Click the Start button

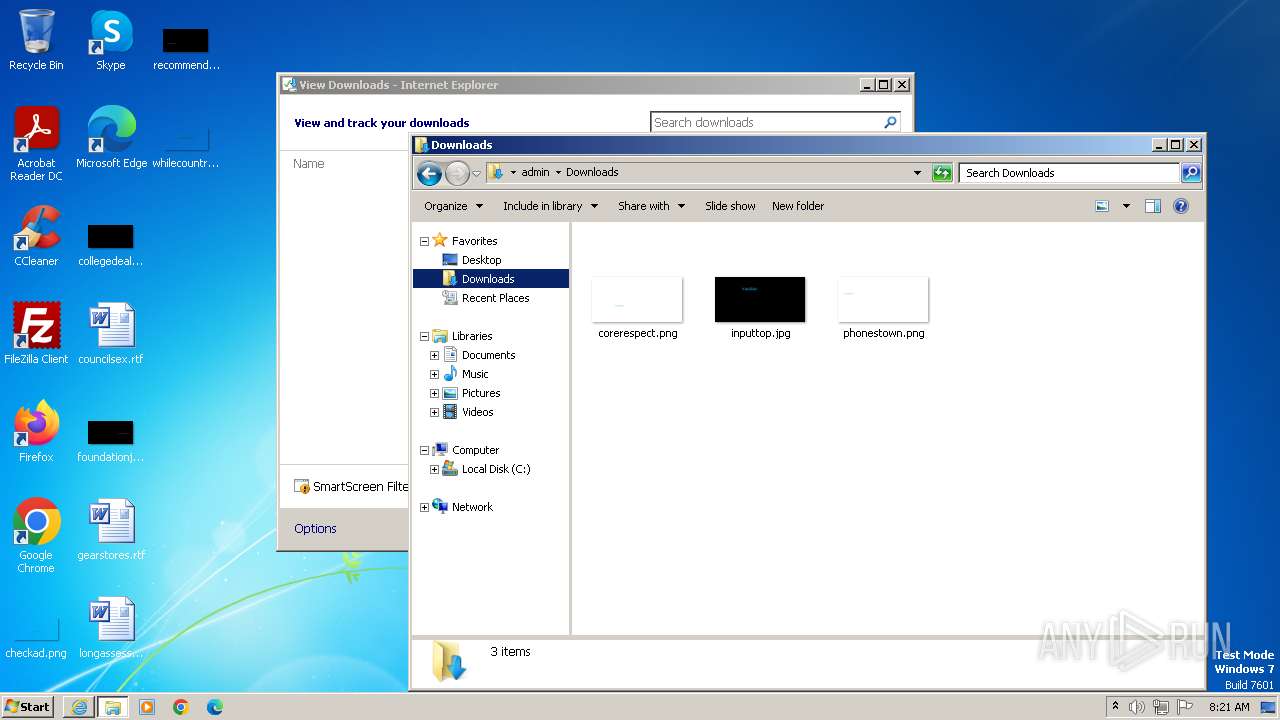coord(28,706)
